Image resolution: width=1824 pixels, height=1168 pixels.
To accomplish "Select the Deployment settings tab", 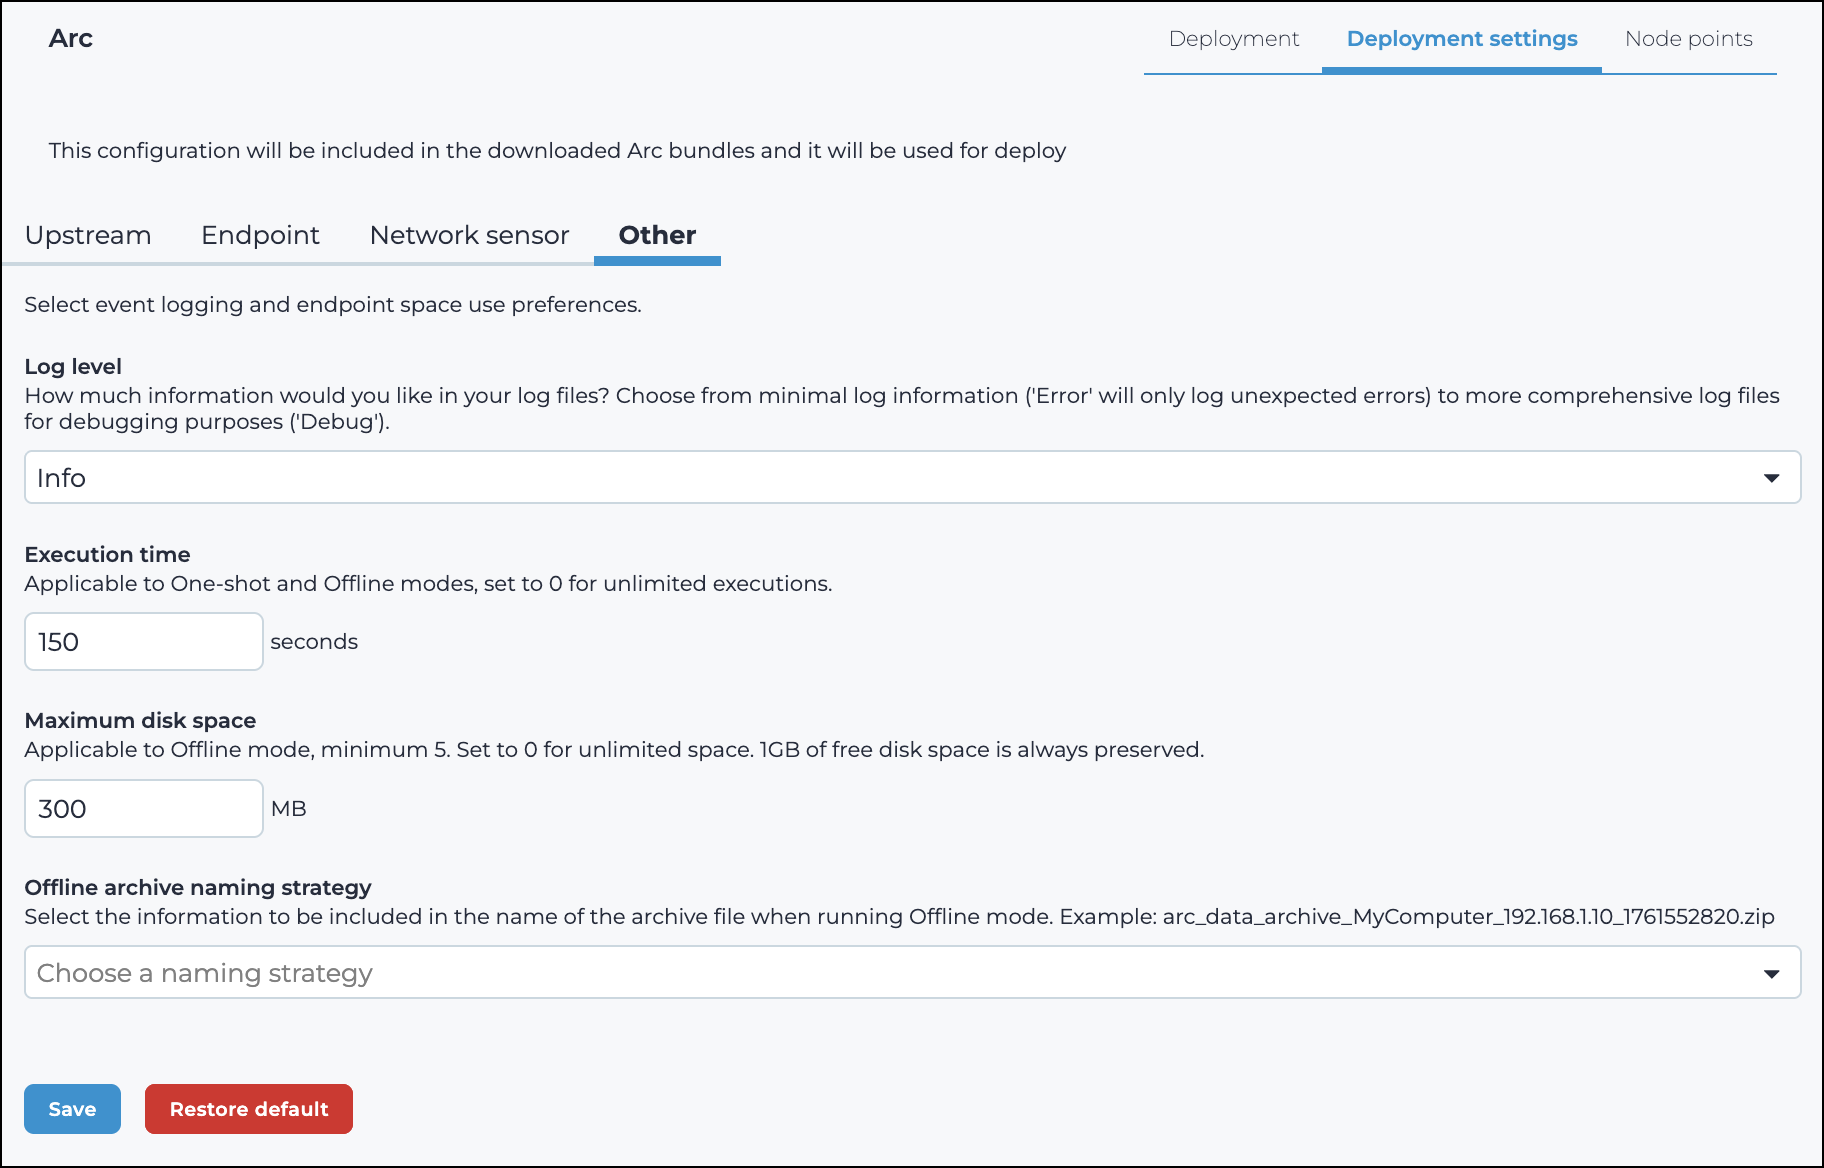I will coord(1462,39).
